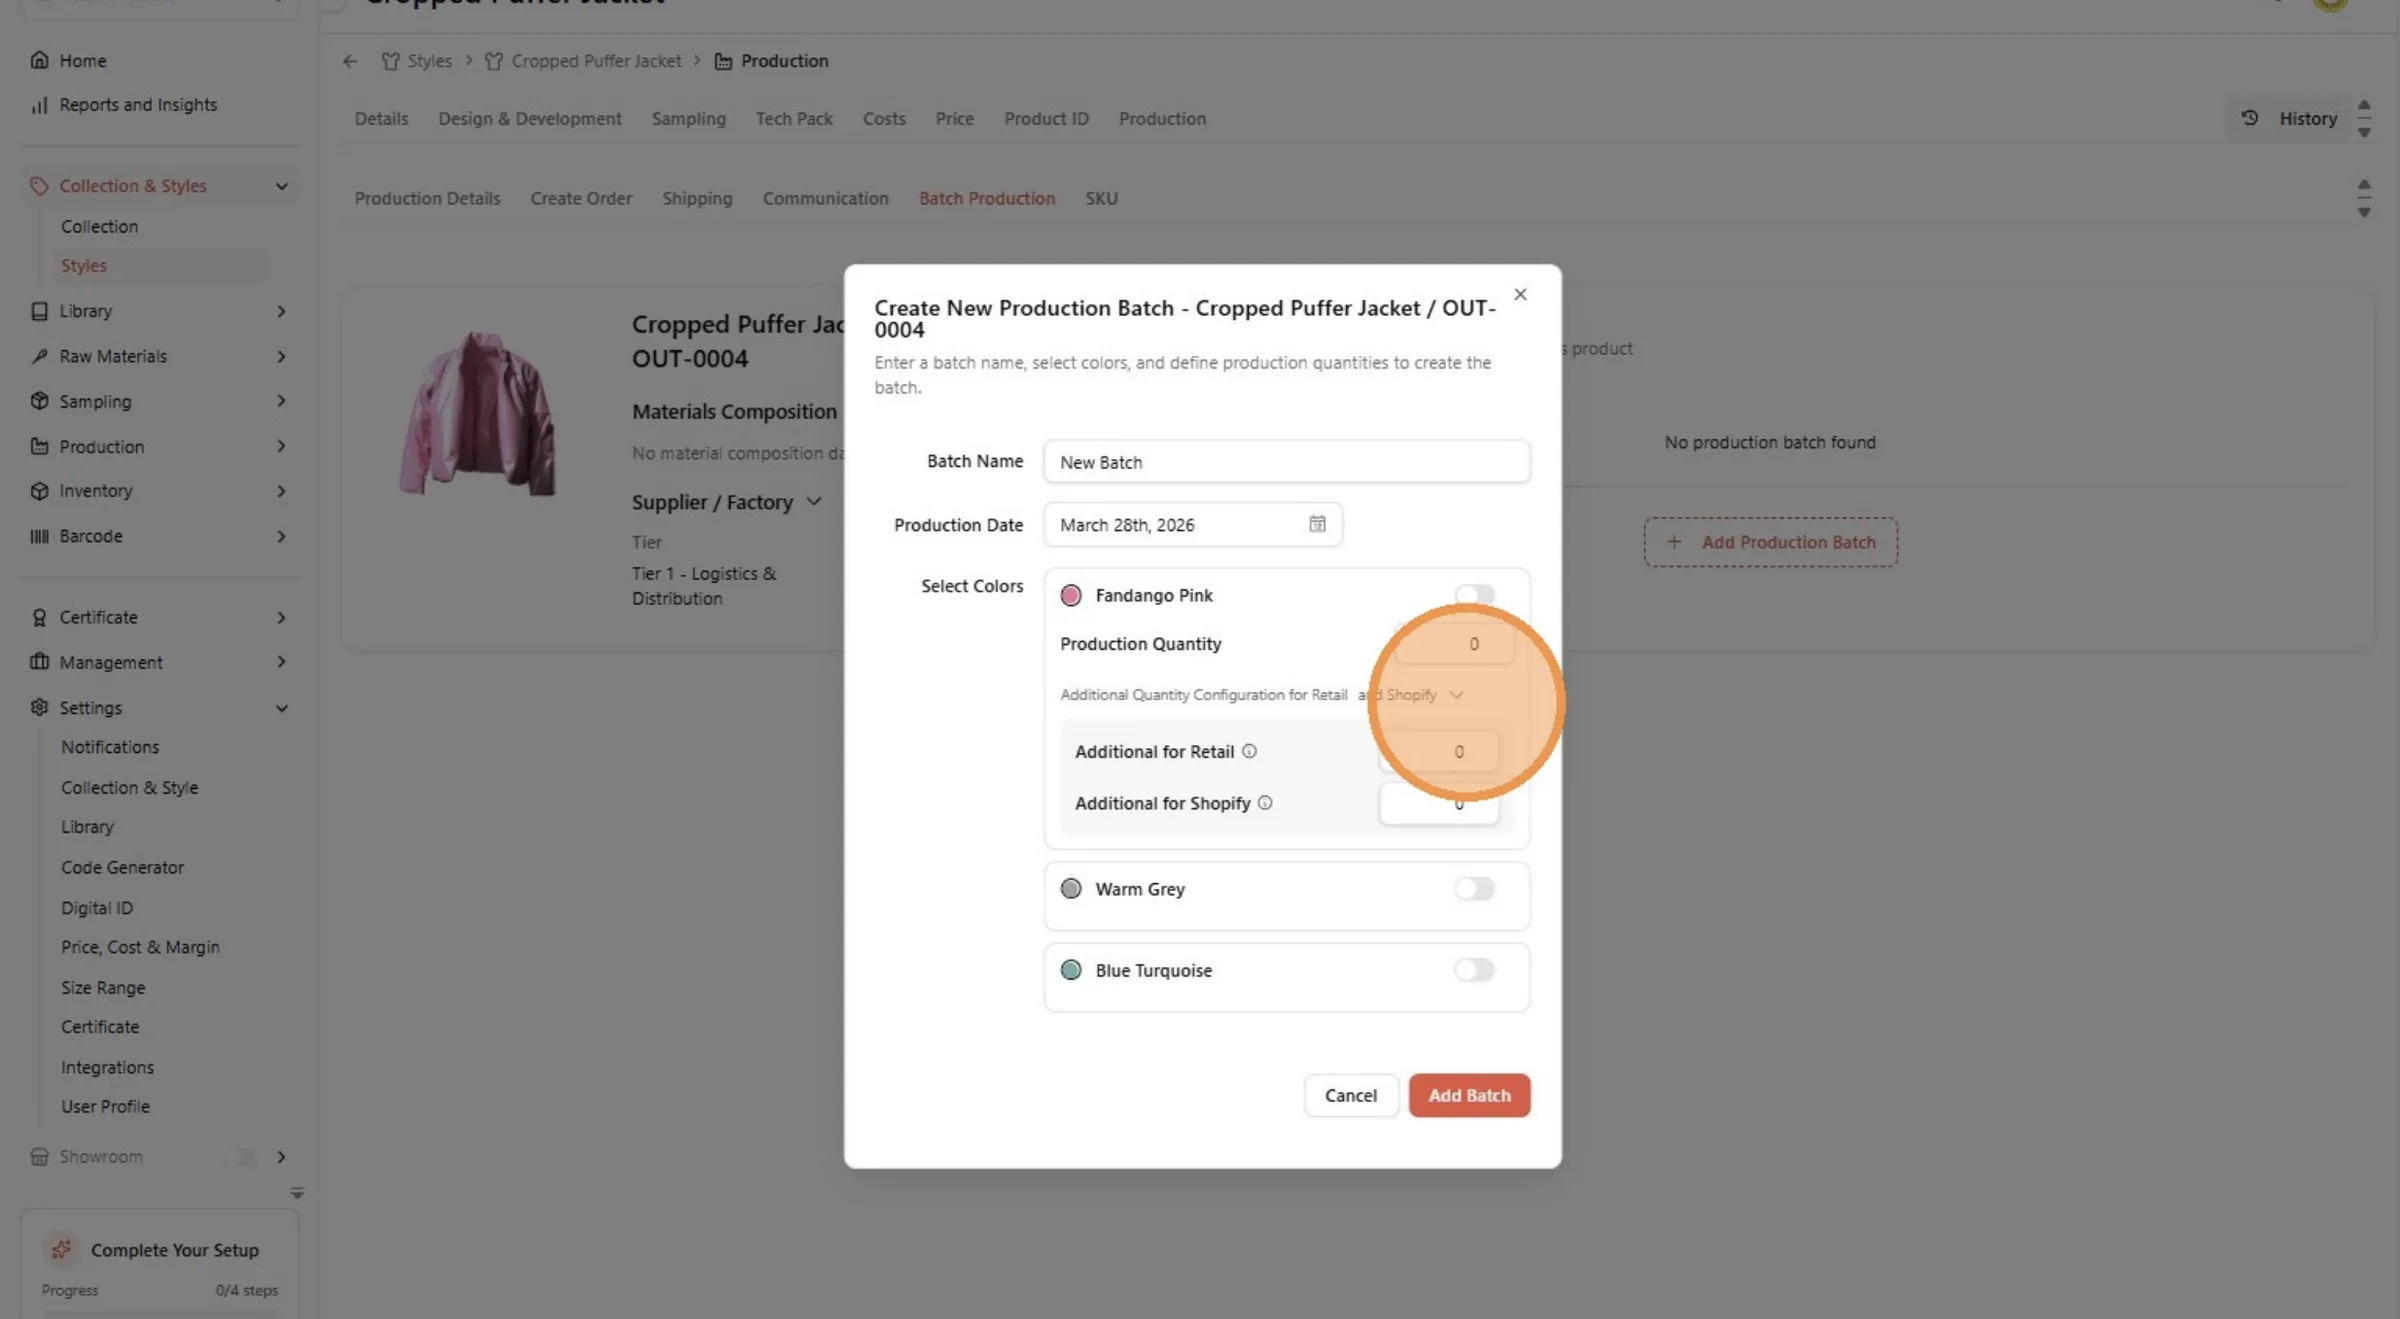The height and width of the screenshot is (1319, 2400).
Task: Expand the Supplier / Factory dropdown
Action: coord(814,501)
